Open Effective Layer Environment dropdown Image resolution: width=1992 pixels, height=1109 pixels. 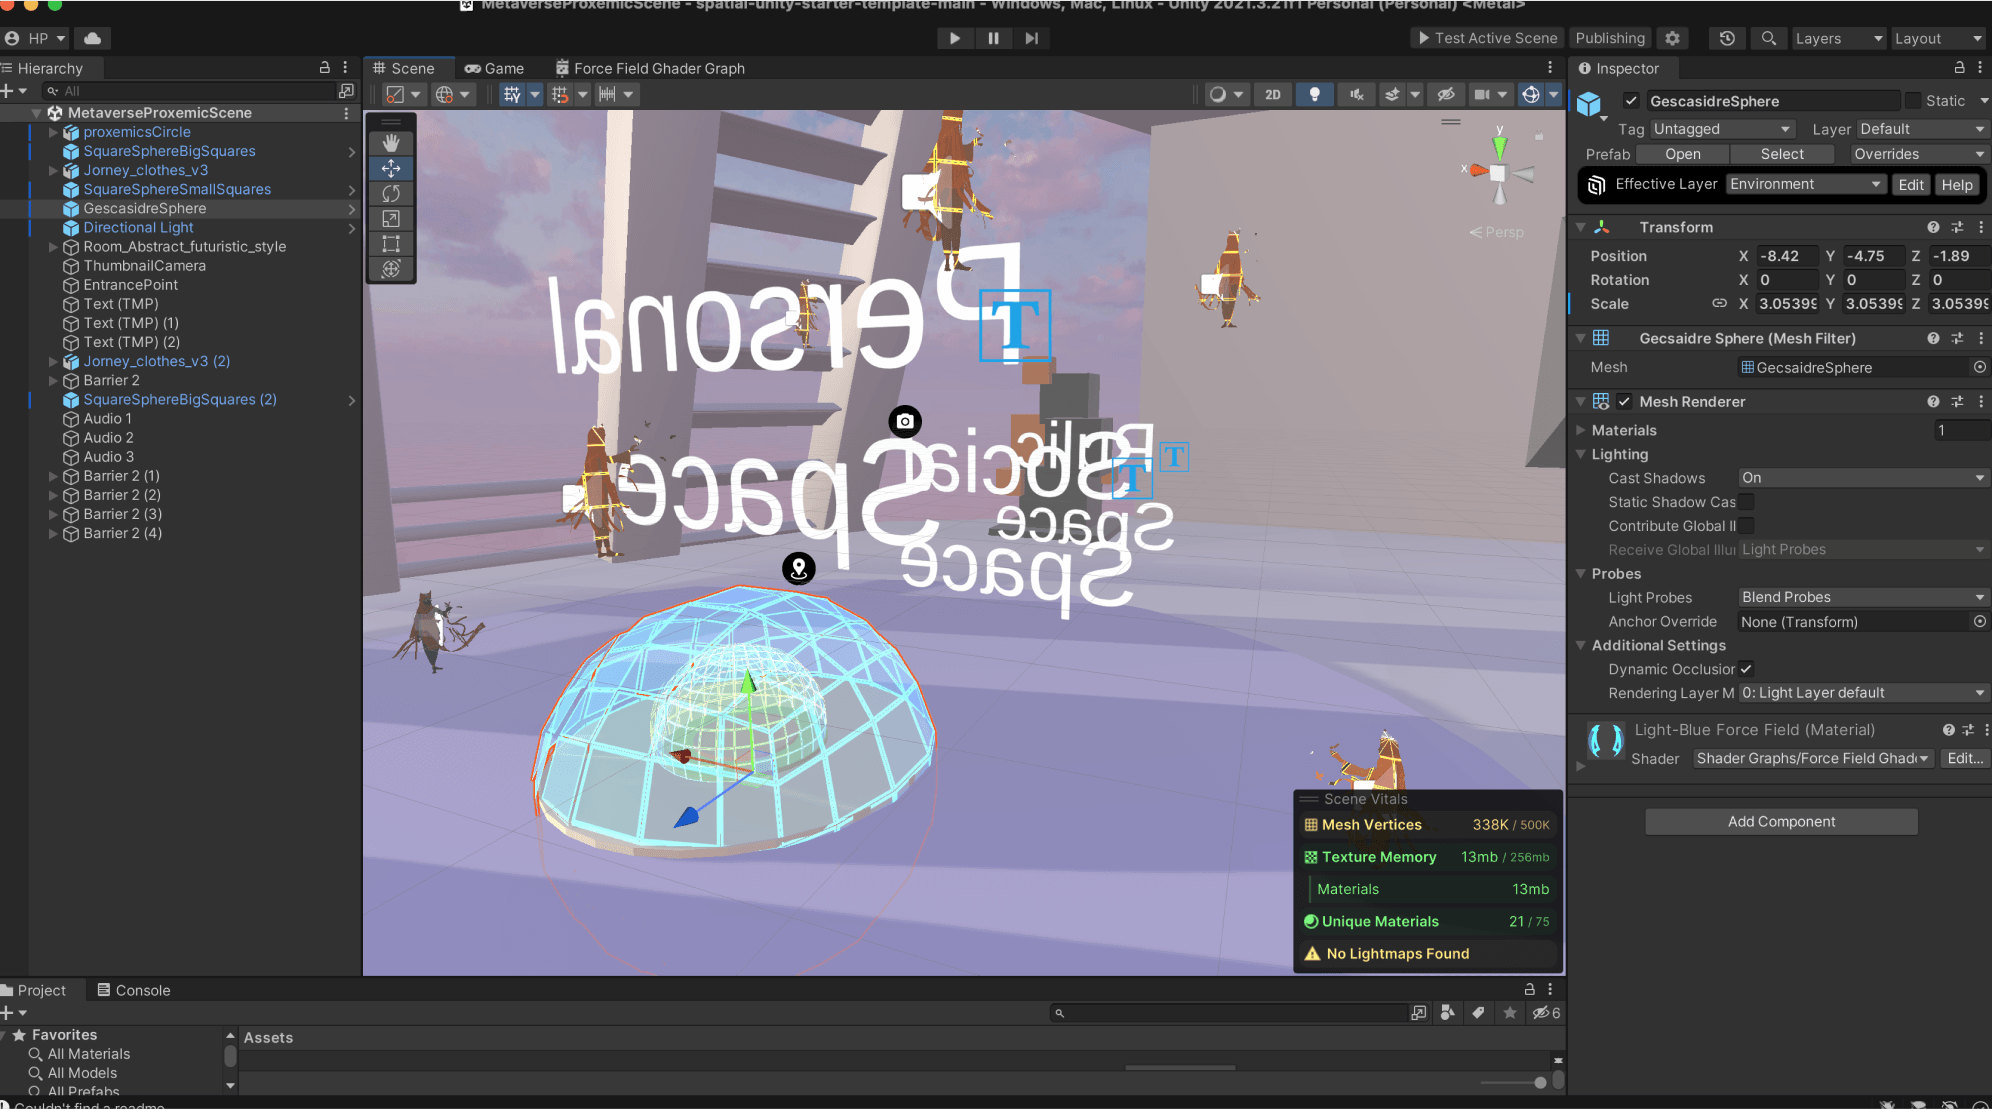click(x=1806, y=184)
